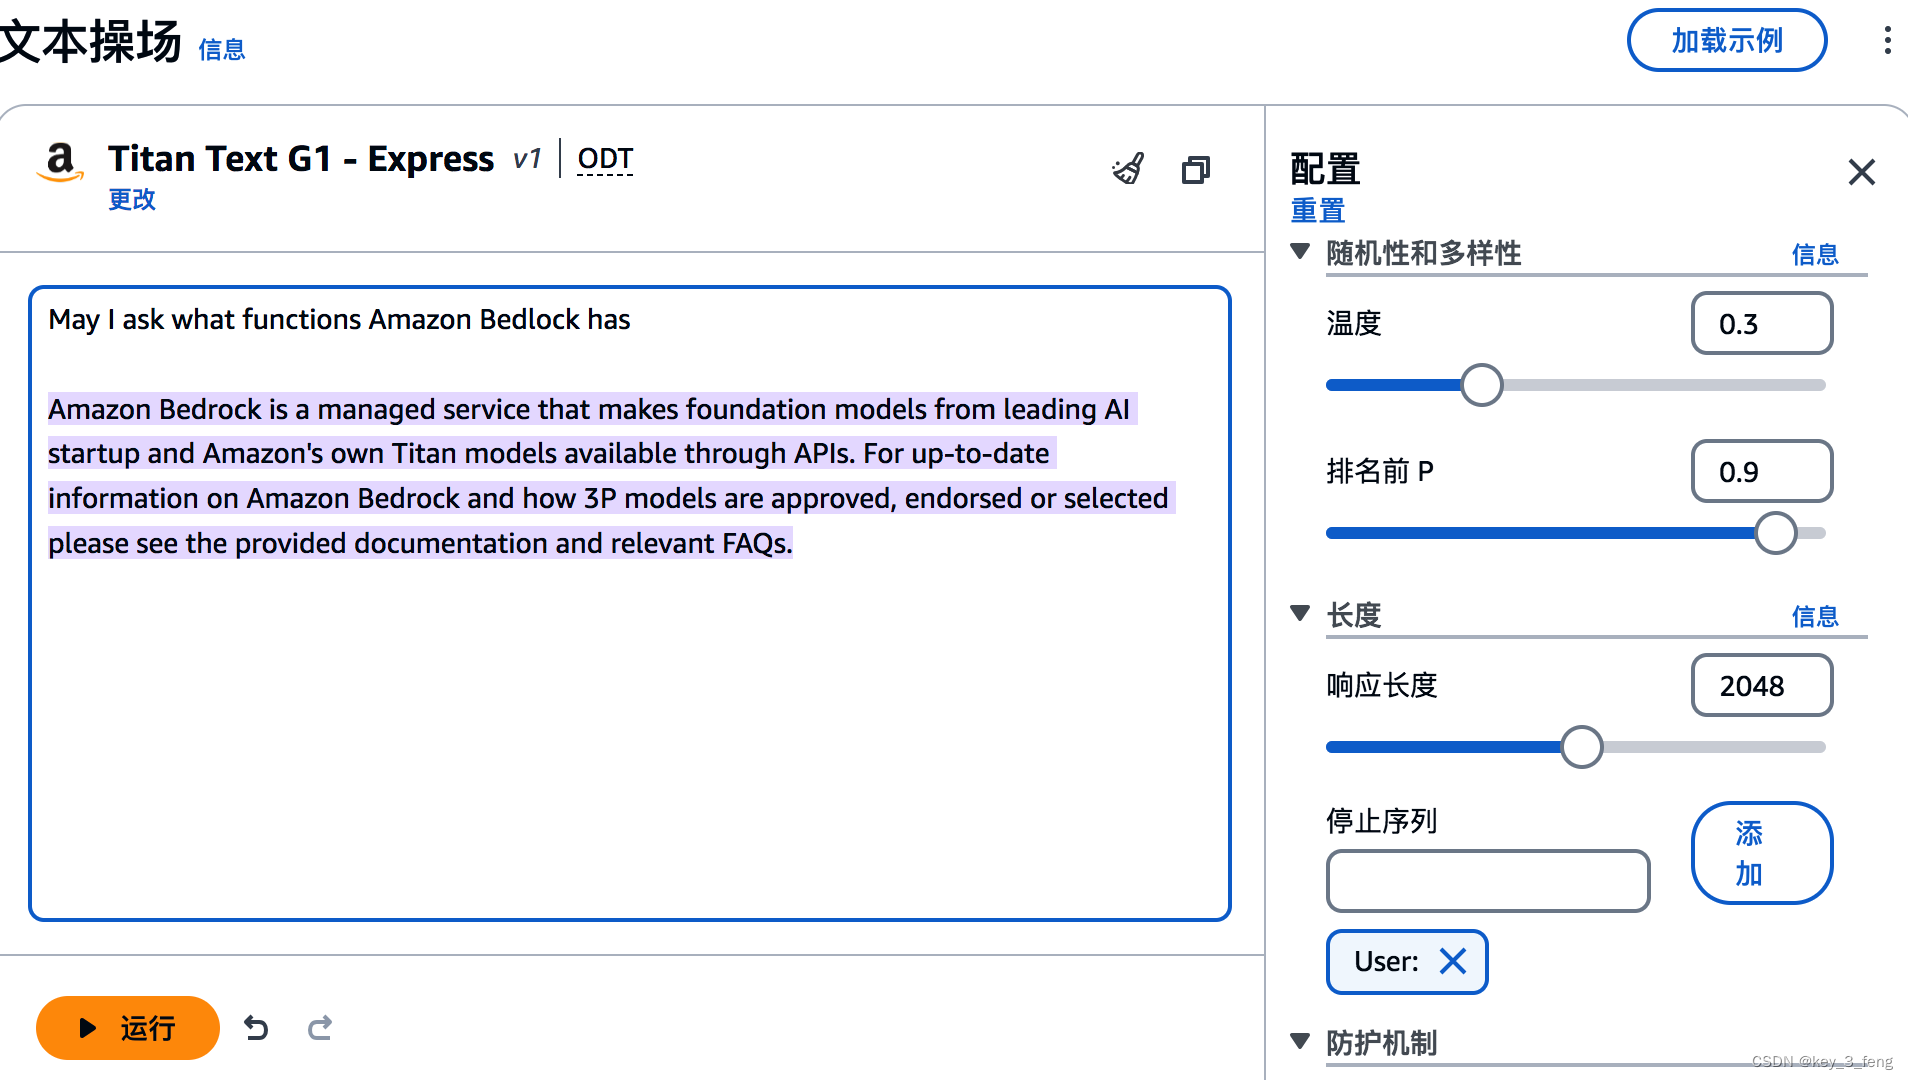The height and width of the screenshot is (1080, 1908).
Task: Collapse the 随机性和多样性 section
Action: [1300, 252]
